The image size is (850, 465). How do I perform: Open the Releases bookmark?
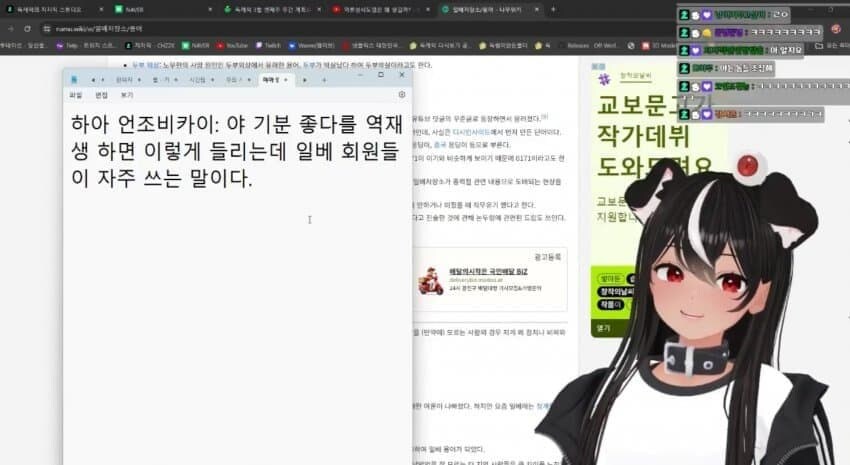(589, 46)
